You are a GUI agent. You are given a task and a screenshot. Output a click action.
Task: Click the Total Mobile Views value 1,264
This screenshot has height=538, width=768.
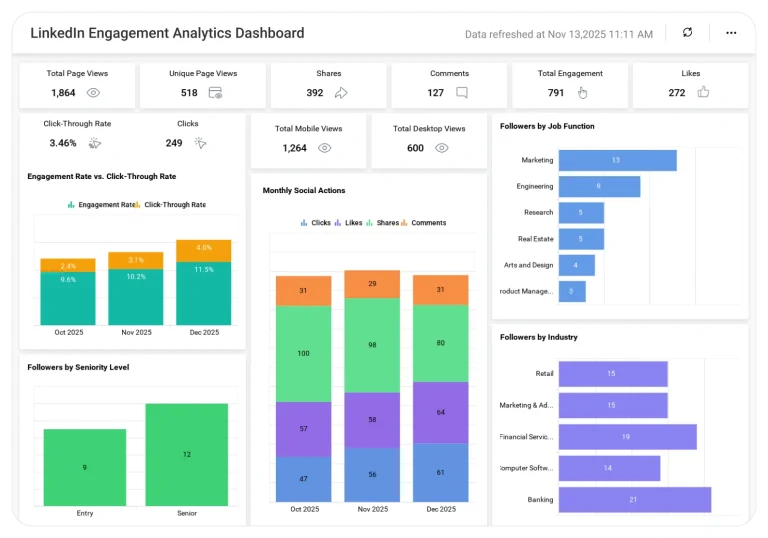pyautogui.click(x=294, y=148)
